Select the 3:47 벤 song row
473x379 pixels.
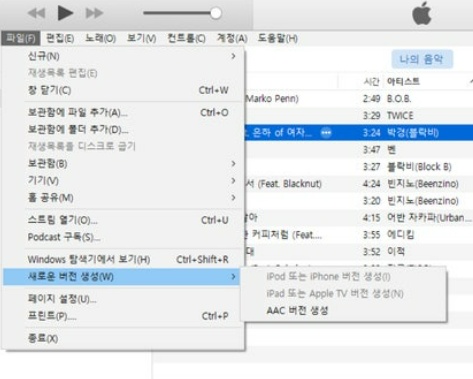pos(359,150)
